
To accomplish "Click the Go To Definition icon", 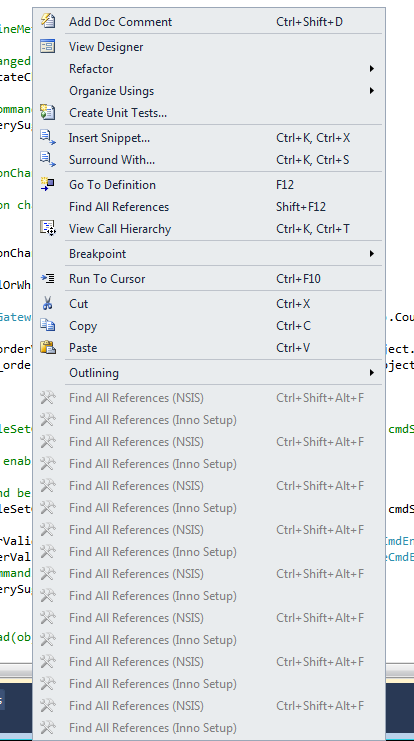I will 48,184.
